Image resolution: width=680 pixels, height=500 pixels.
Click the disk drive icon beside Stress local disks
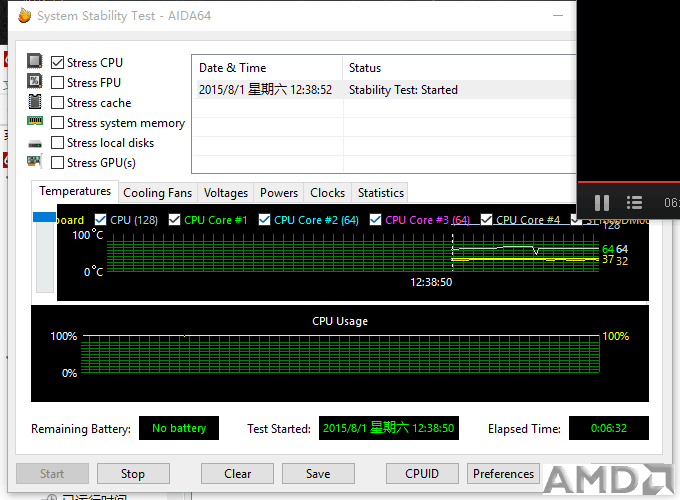(35, 144)
